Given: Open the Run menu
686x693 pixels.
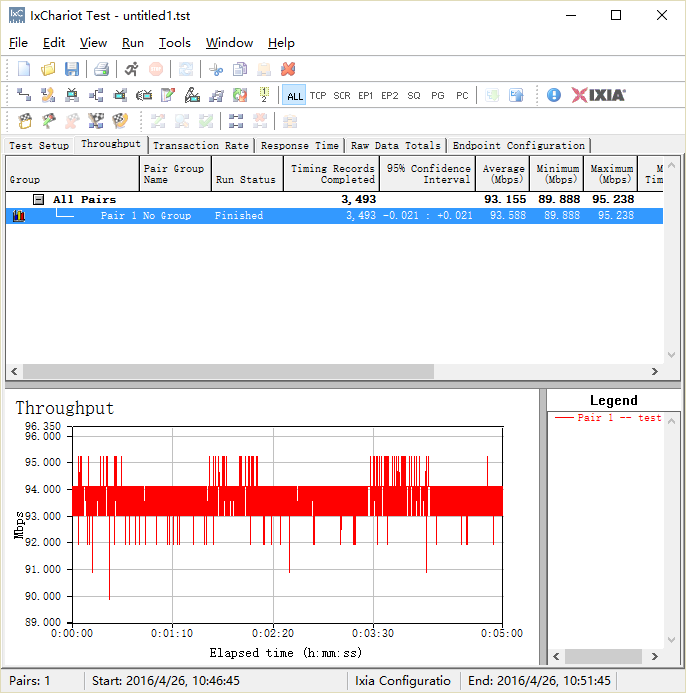Looking at the screenshot, I should coord(133,43).
